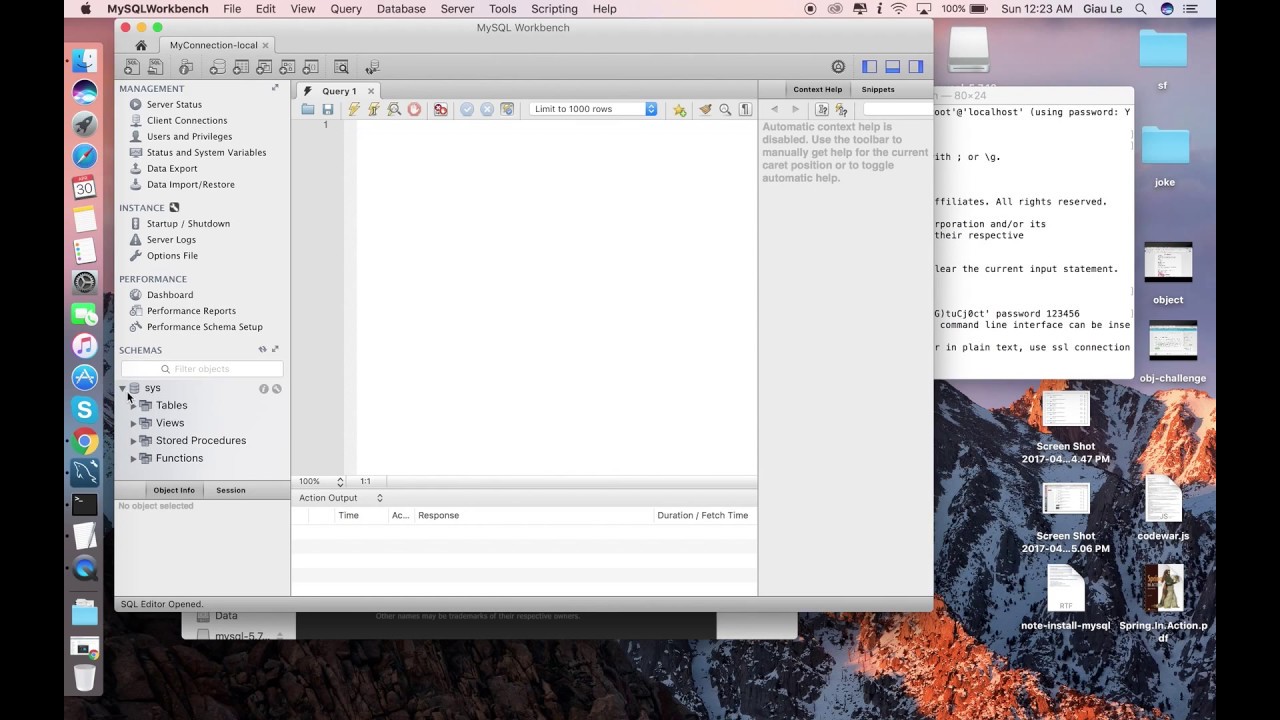Open the Database menu
Screen dimensions: 1280x720
click(x=400, y=9)
